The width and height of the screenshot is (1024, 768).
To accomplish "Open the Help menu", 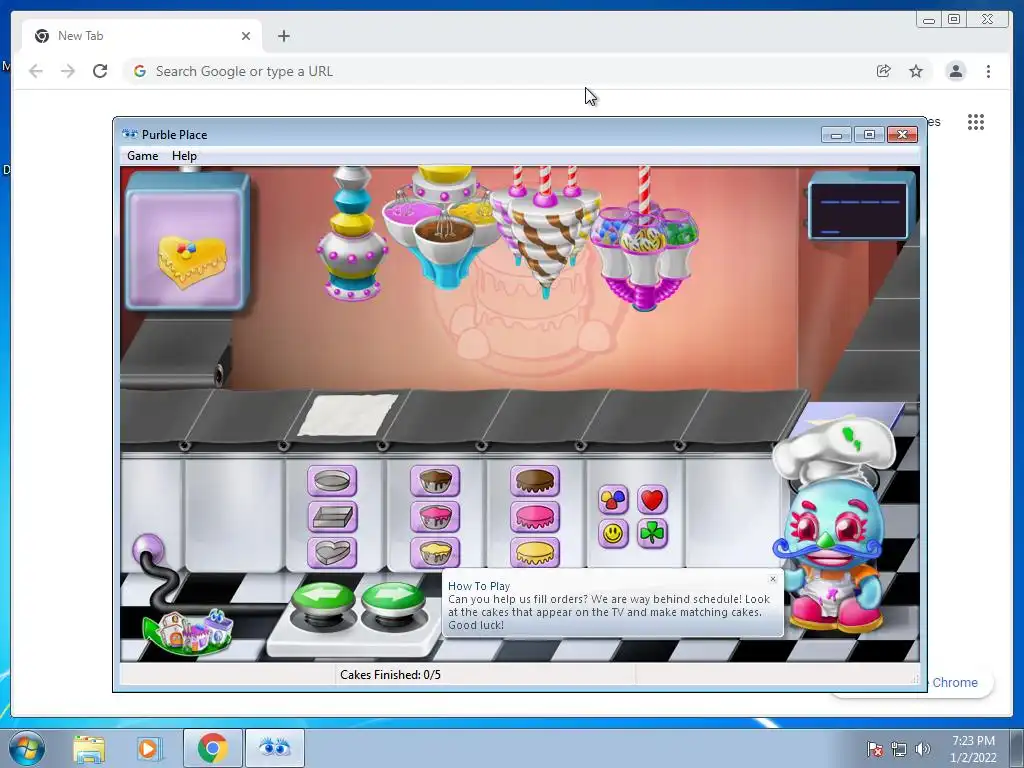I will coord(184,155).
